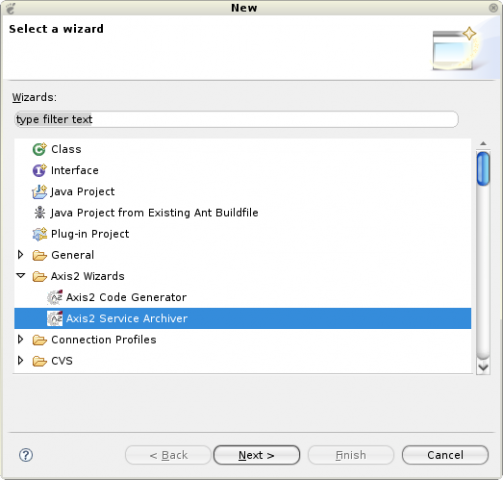This screenshot has width=503, height=480.
Task: Click the Axis2 Code Generator icon
Action: pyautogui.click(x=55, y=297)
